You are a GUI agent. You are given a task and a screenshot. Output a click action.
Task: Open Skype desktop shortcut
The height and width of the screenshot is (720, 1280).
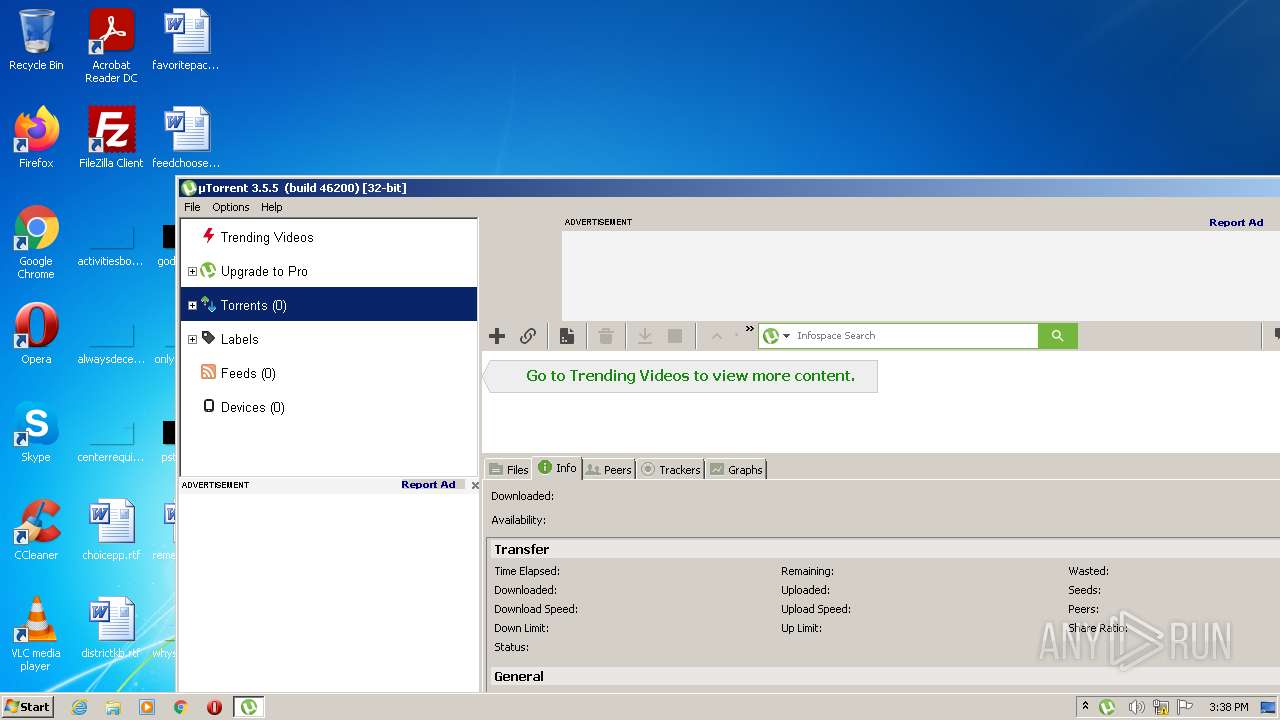(36, 432)
